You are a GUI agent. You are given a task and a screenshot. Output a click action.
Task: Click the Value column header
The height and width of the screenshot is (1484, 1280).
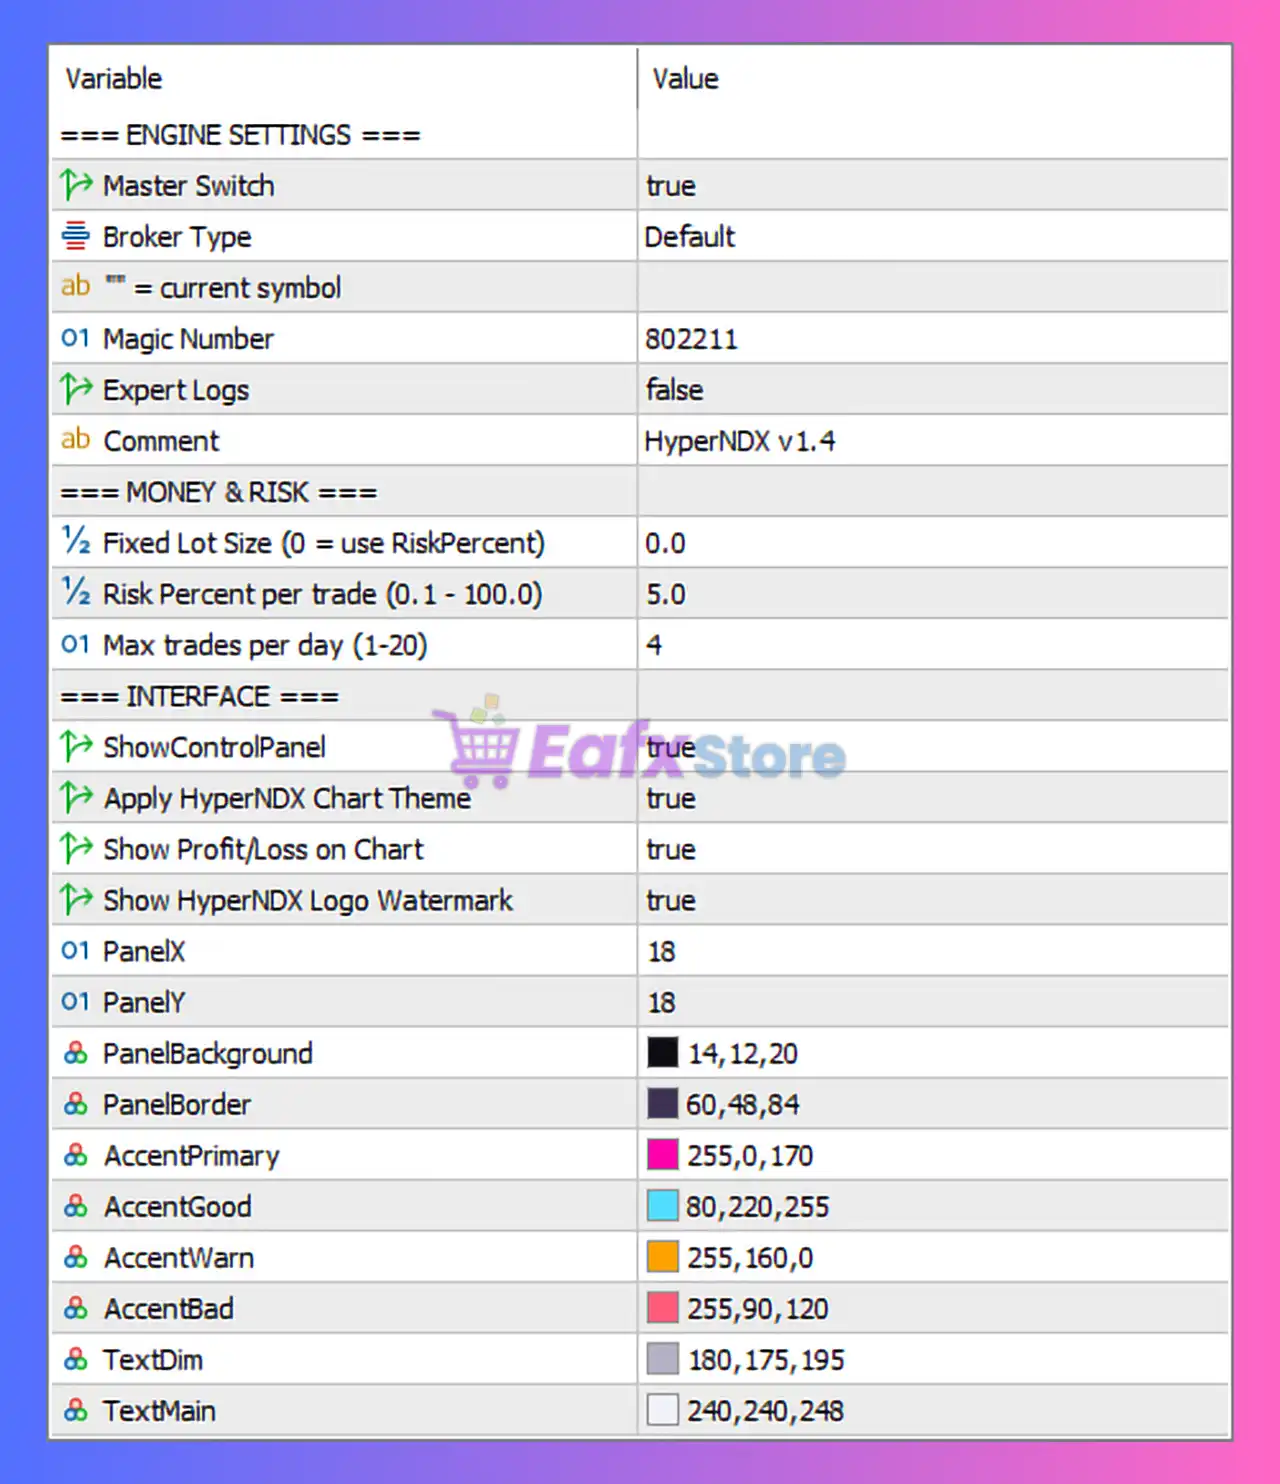[684, 78]
